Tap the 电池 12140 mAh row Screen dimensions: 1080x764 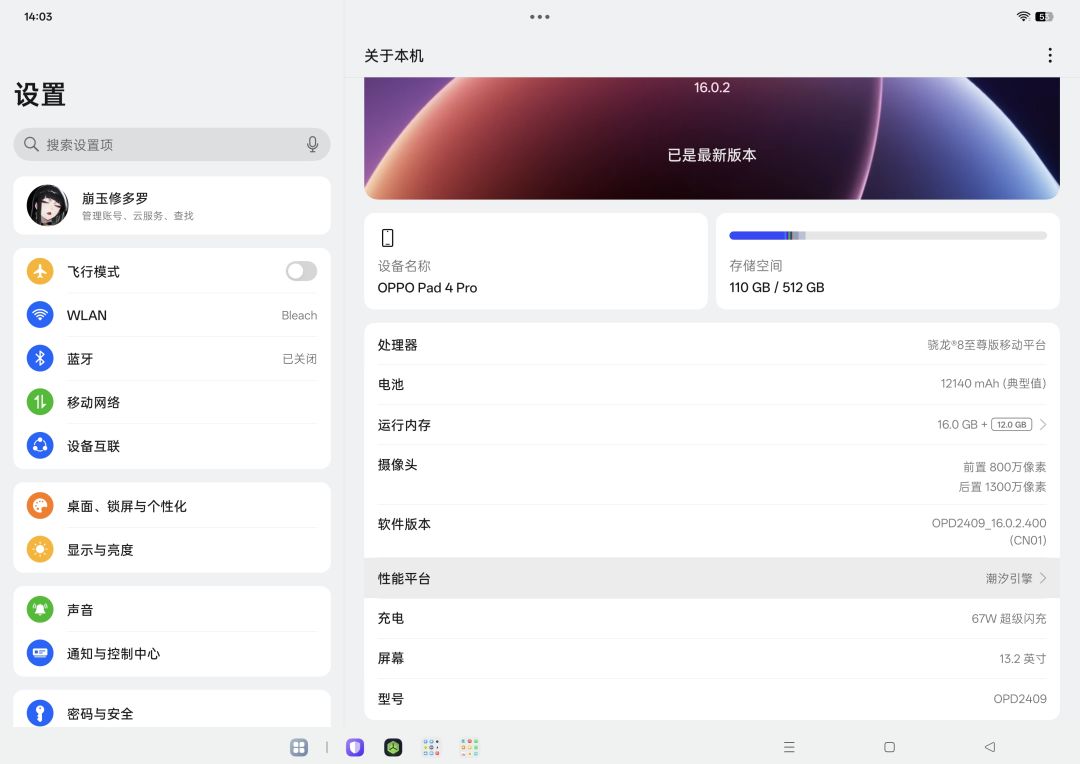(712, 384)
